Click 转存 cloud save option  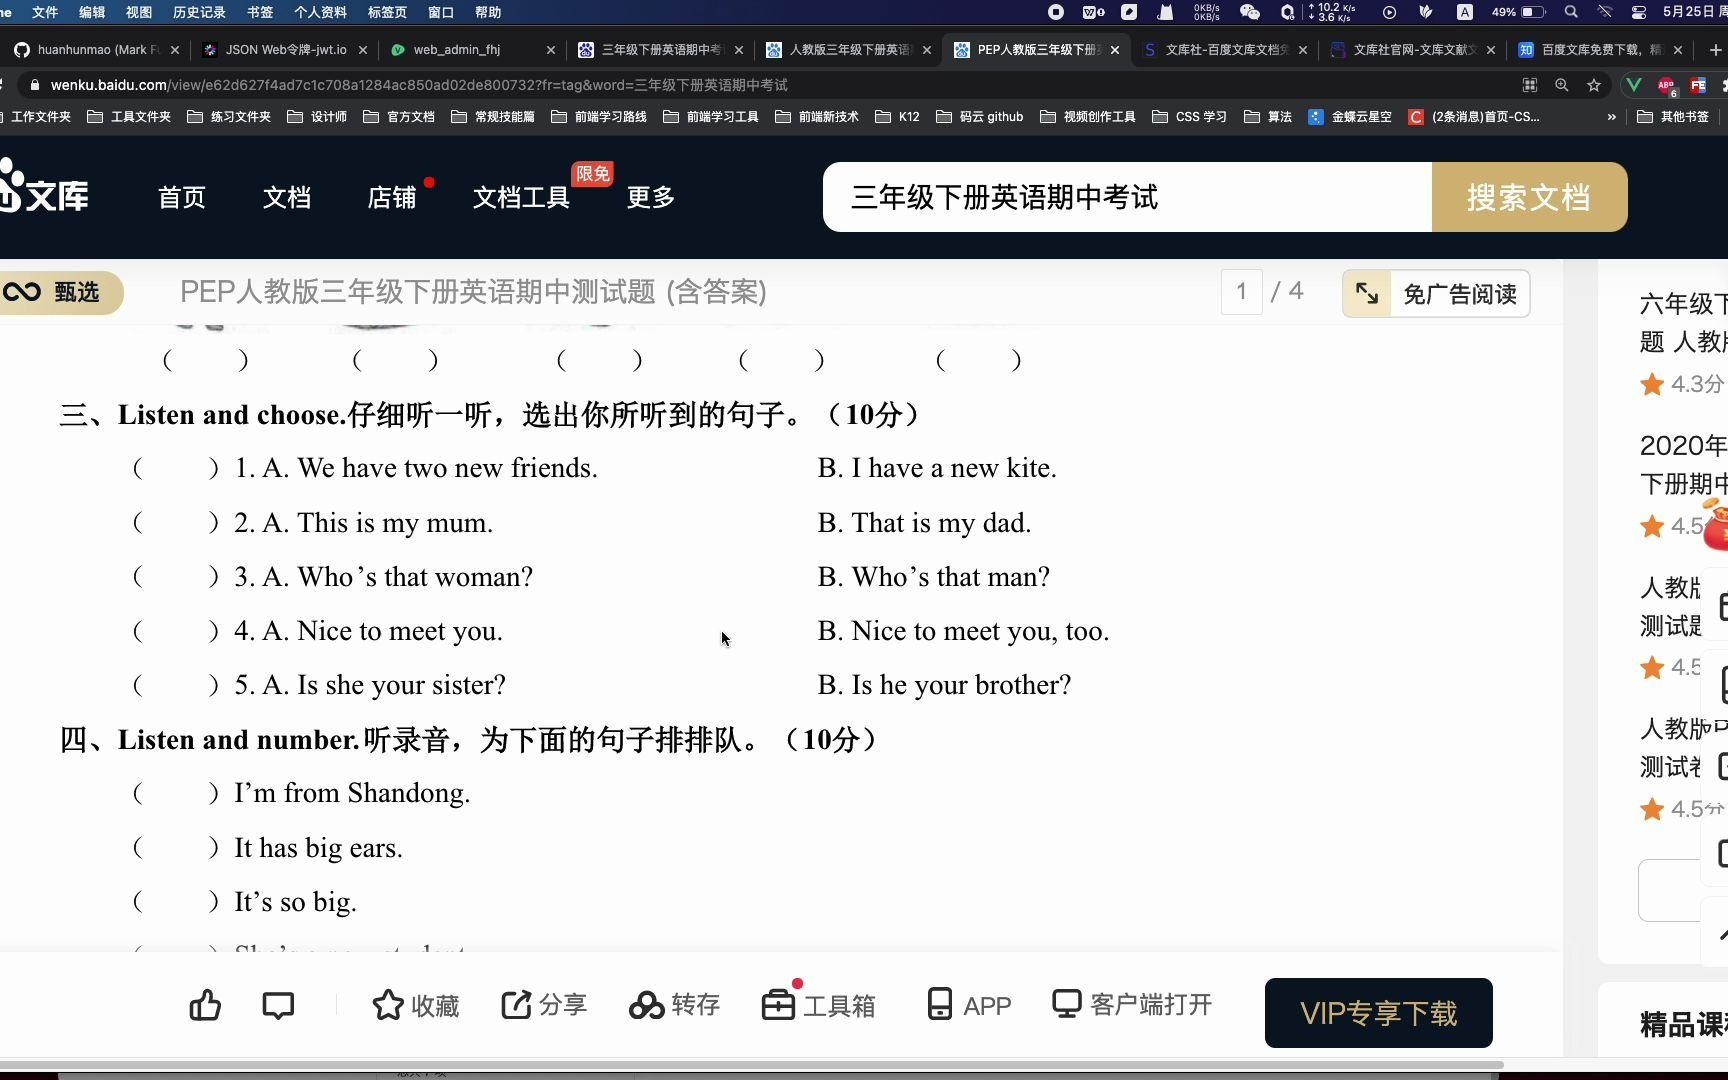(x=674, y=1005)
